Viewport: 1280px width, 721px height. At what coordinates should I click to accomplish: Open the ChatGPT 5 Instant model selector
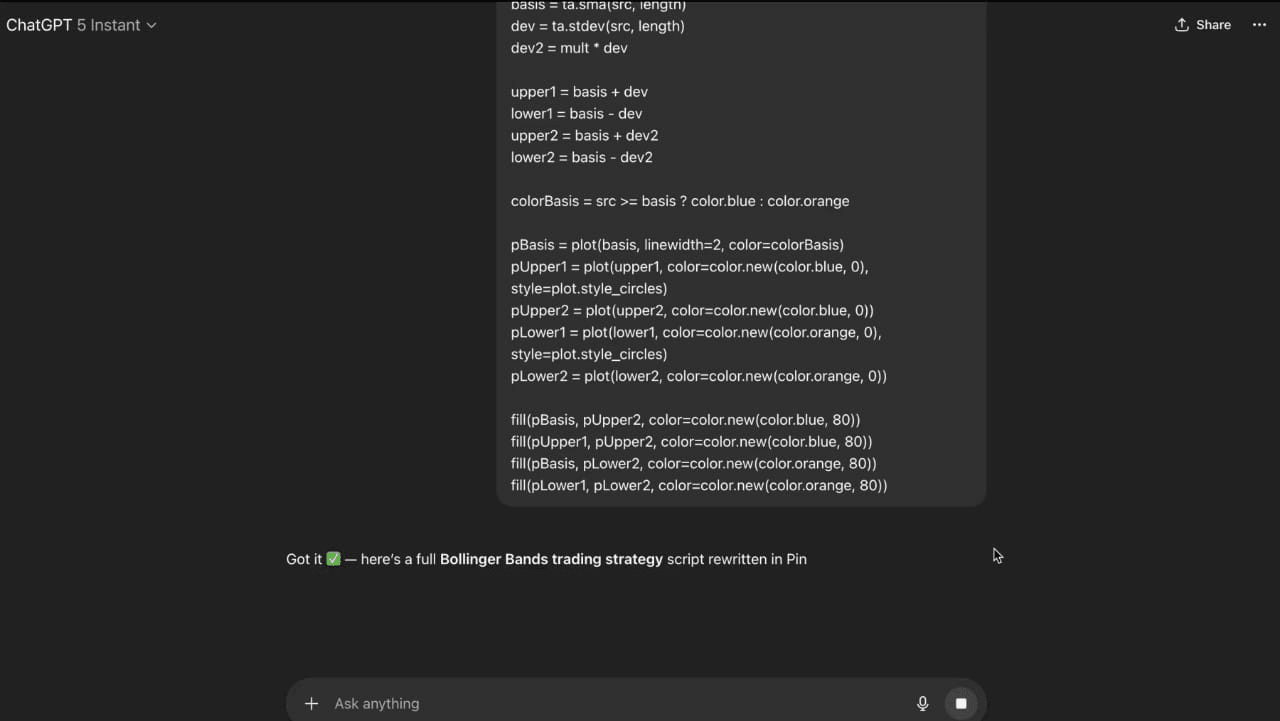[81, 25]
